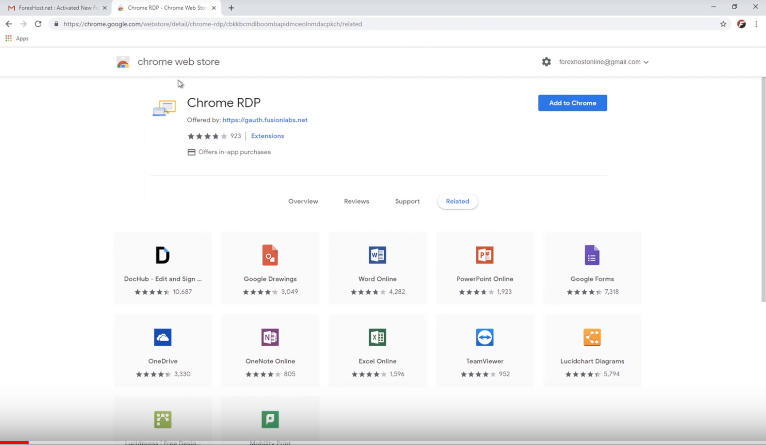Open the Lucidchart Diagrams icon
Viewport: 766px width, 445px height.
(592, 337)
